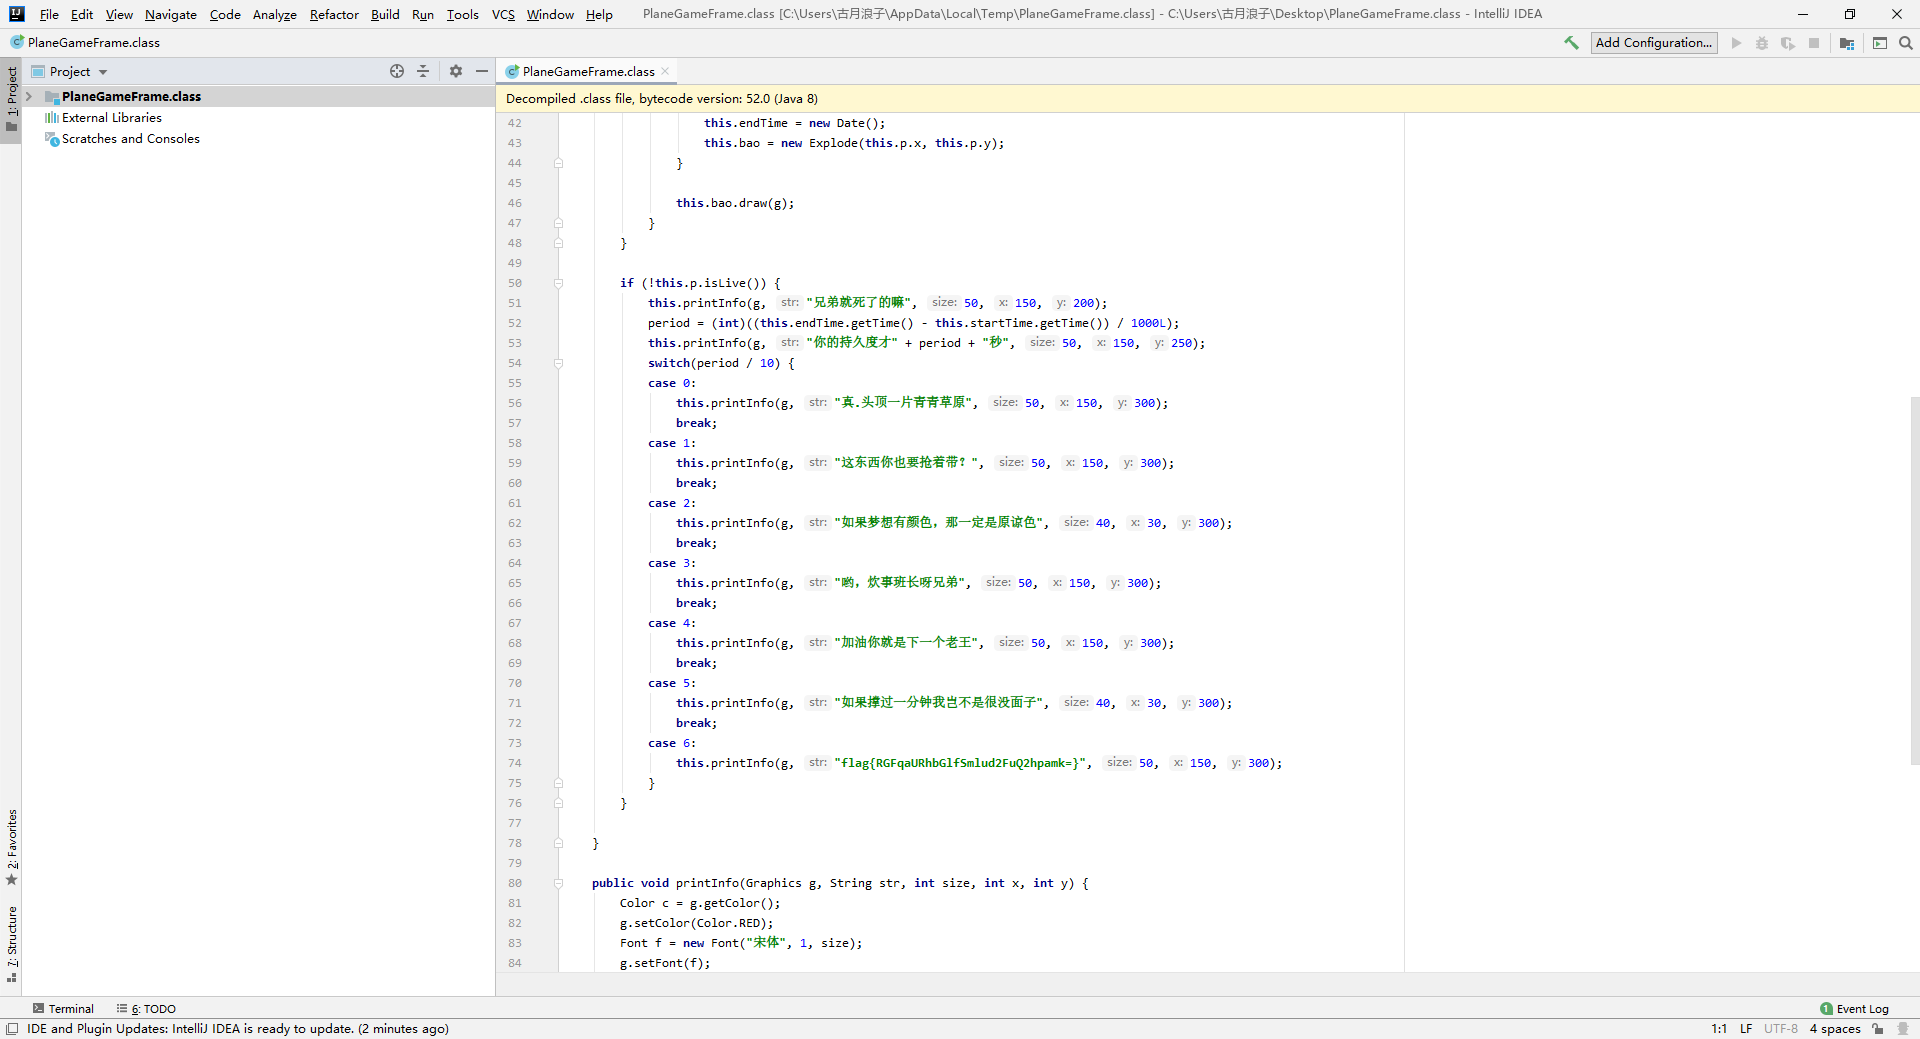Open the Refactor menu
The image size is (1920, 1039).
pyautogui.click(x=334, y=14)
